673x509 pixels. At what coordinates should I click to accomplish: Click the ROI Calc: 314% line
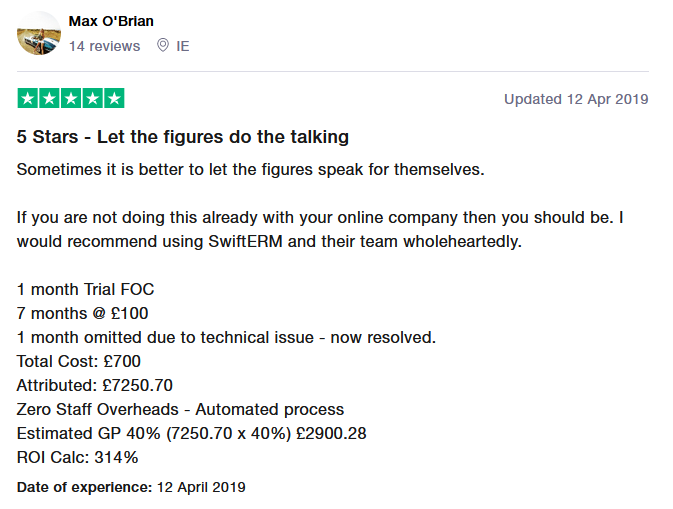[x=77, y=457]
